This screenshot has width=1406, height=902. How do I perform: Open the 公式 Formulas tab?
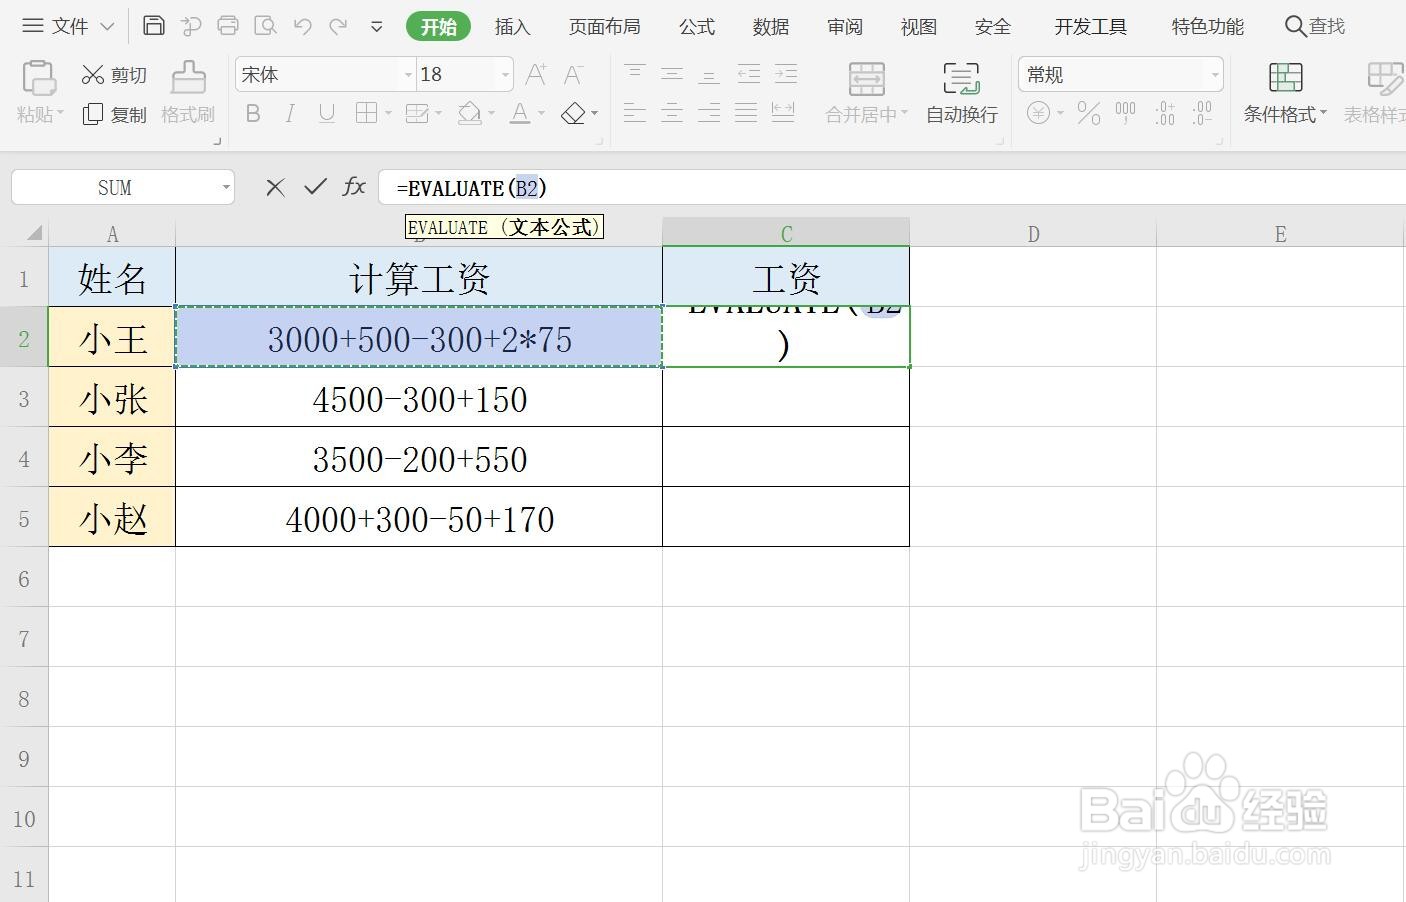pyautogui.click(x=697, y=27)
